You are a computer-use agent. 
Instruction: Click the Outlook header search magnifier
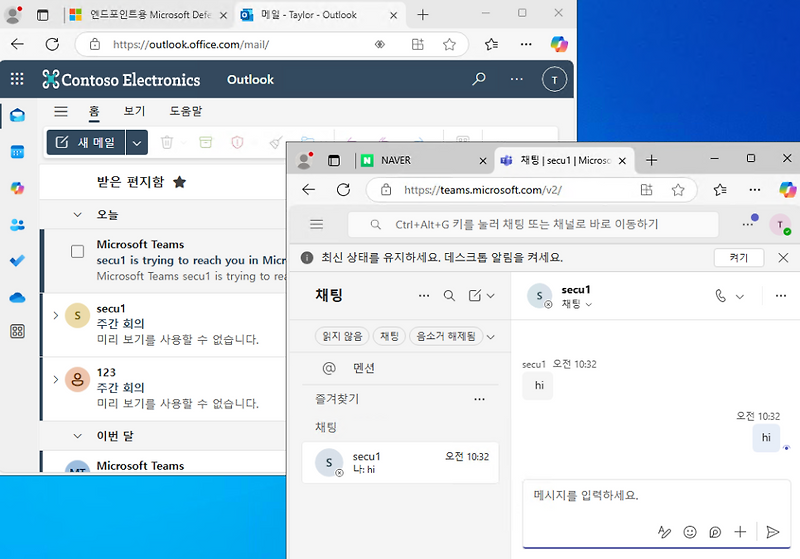point(479,79)
